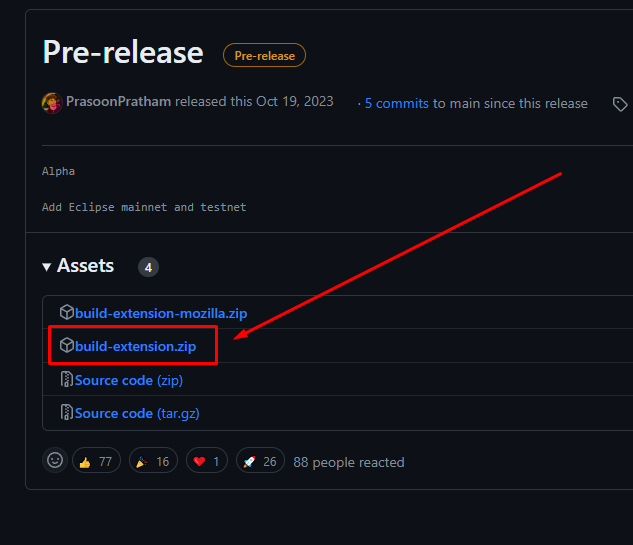Click the file icon beside Source code (tar.gz)

(67, 412)
